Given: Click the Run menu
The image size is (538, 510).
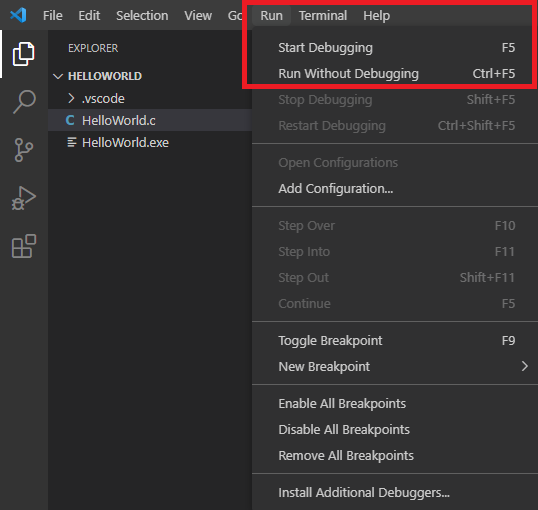Looking at the screenshot, I should (271, 15).
